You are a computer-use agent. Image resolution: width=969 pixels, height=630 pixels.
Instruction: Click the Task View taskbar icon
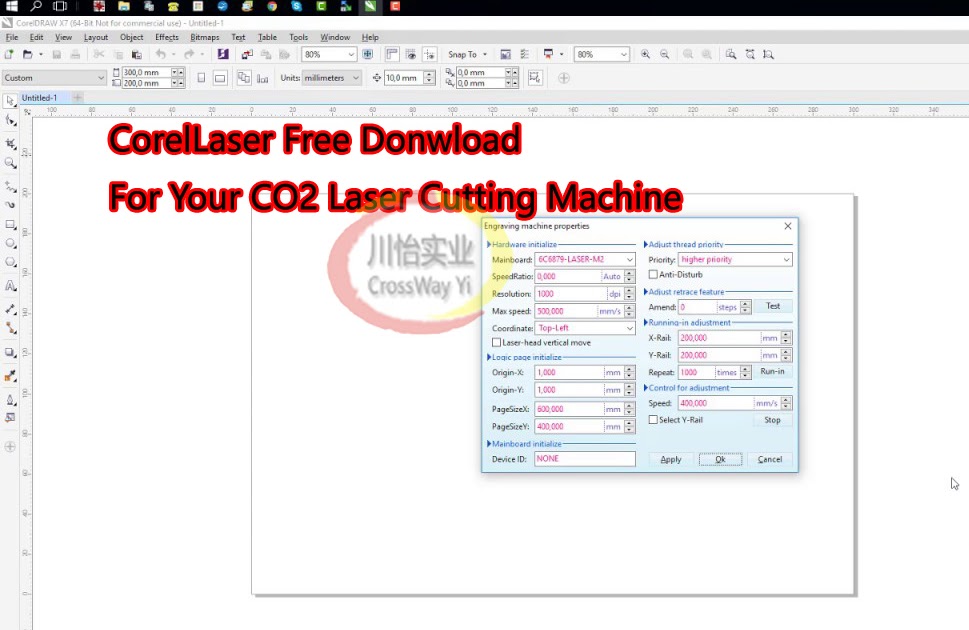[59, 6]
